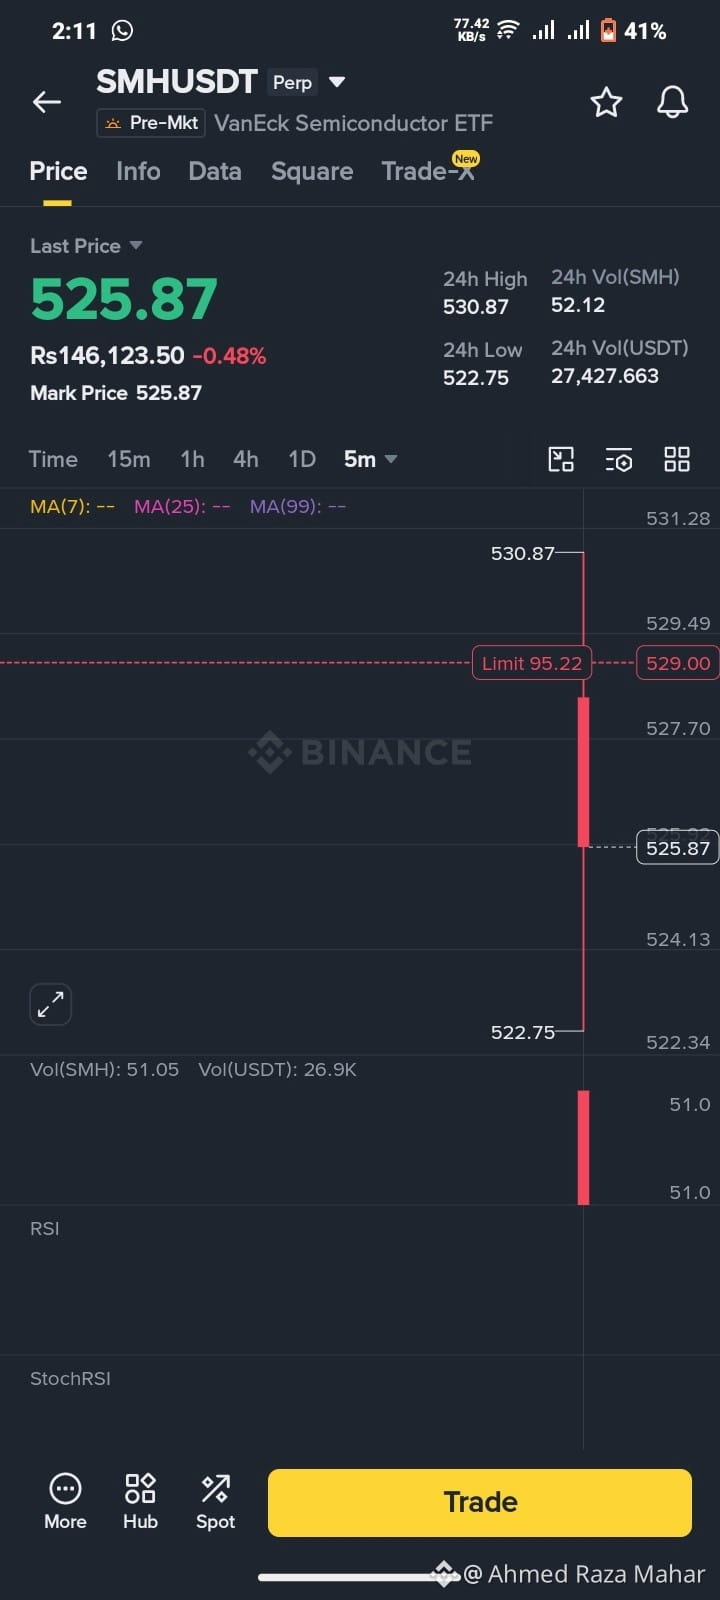Switch to the Info tab
The width and height of the screenshot is (720, 1600).
click(138, 171)
